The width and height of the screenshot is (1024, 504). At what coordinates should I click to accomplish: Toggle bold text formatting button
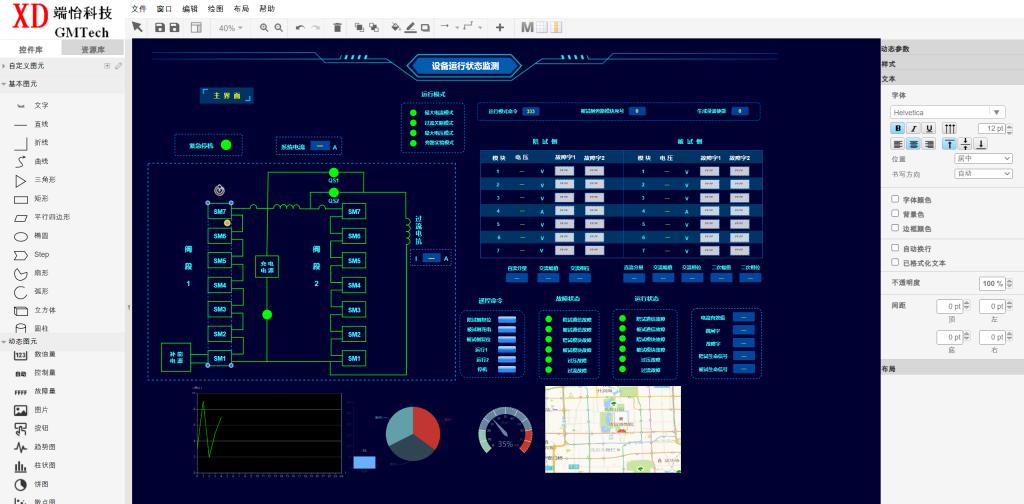[x=897, y=128]
